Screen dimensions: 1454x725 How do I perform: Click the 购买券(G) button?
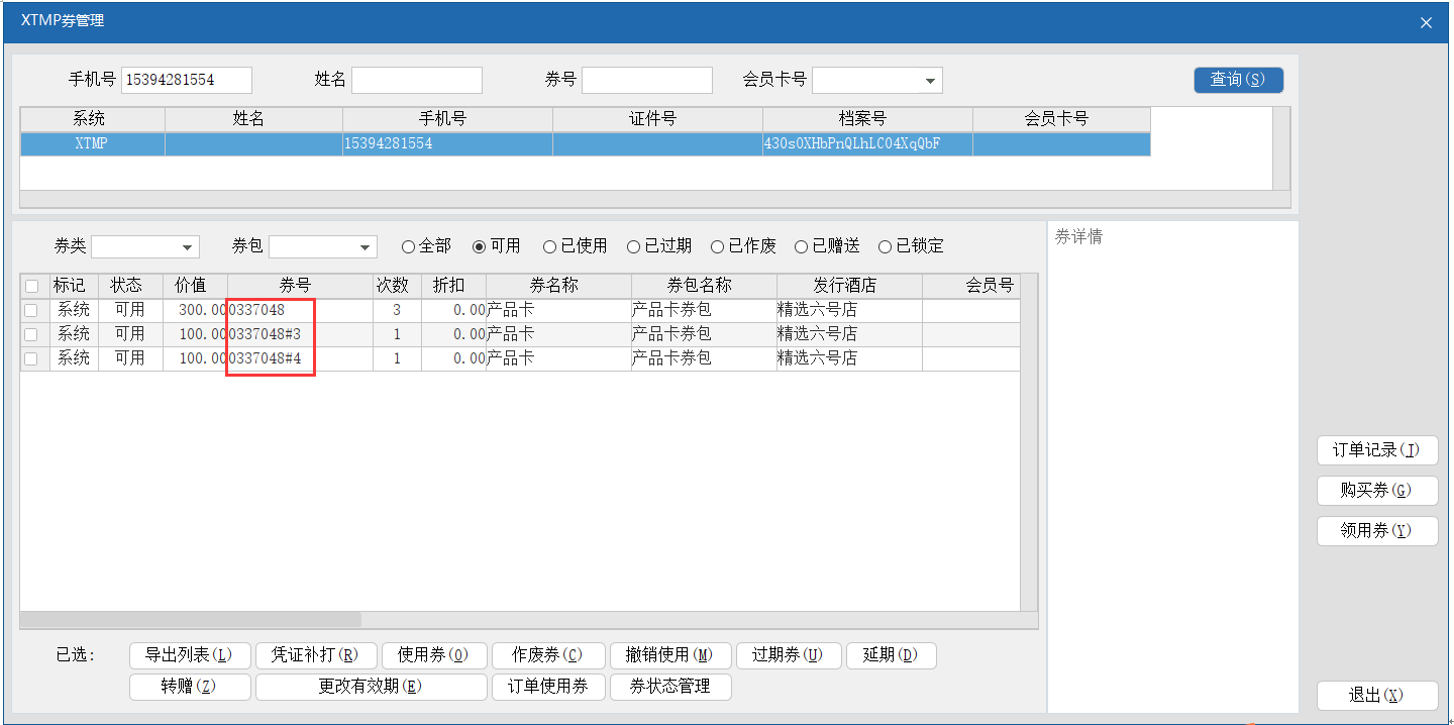[1376, 491]
